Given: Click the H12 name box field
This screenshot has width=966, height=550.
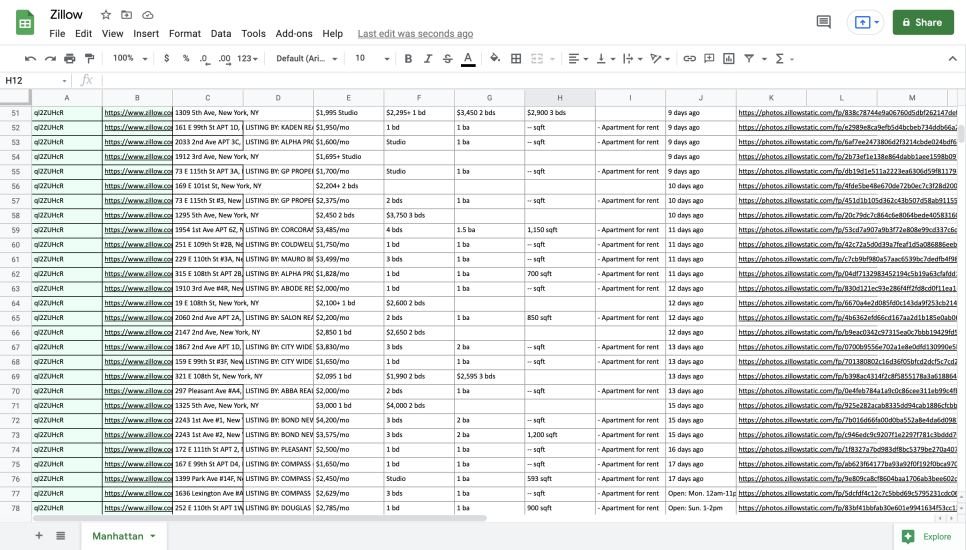Looking at the screenshot, I should (x=32, y=80).
